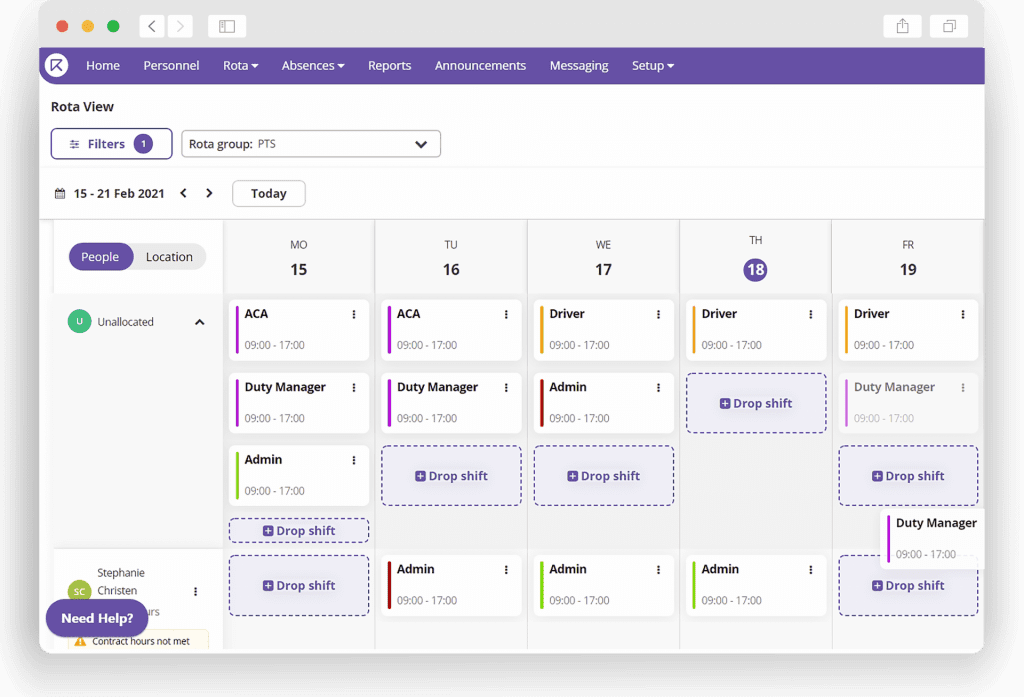
Task: Switch view to Location toggle
Action: click(x=169, y=257)
